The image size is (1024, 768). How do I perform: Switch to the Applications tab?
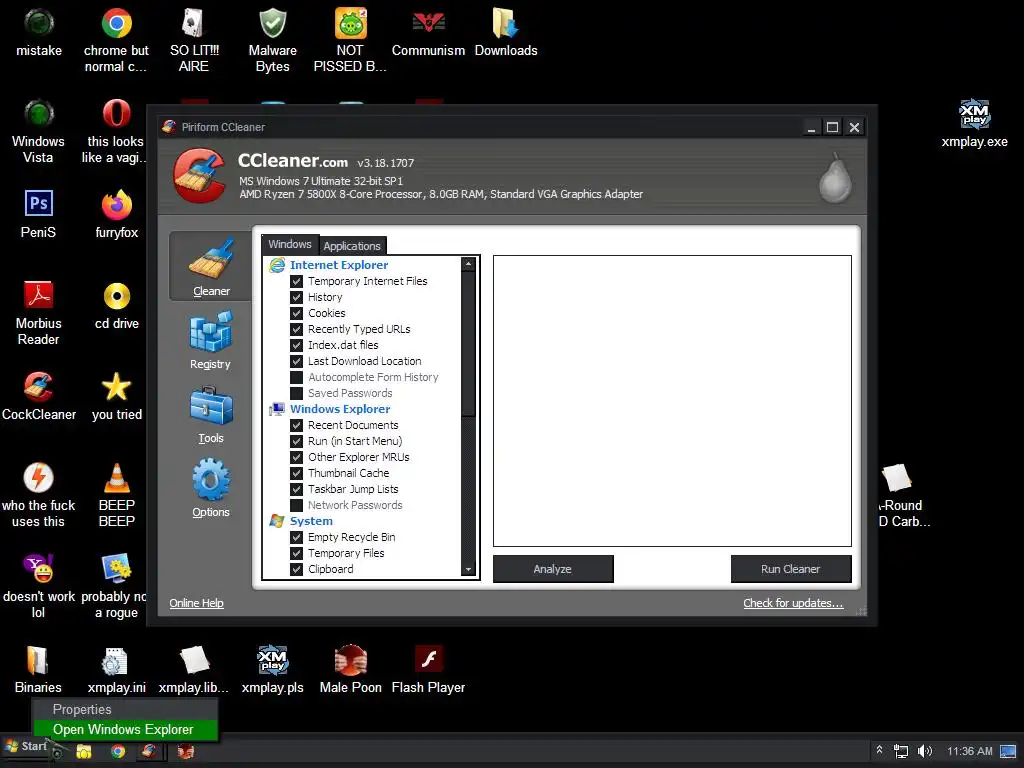352,246
